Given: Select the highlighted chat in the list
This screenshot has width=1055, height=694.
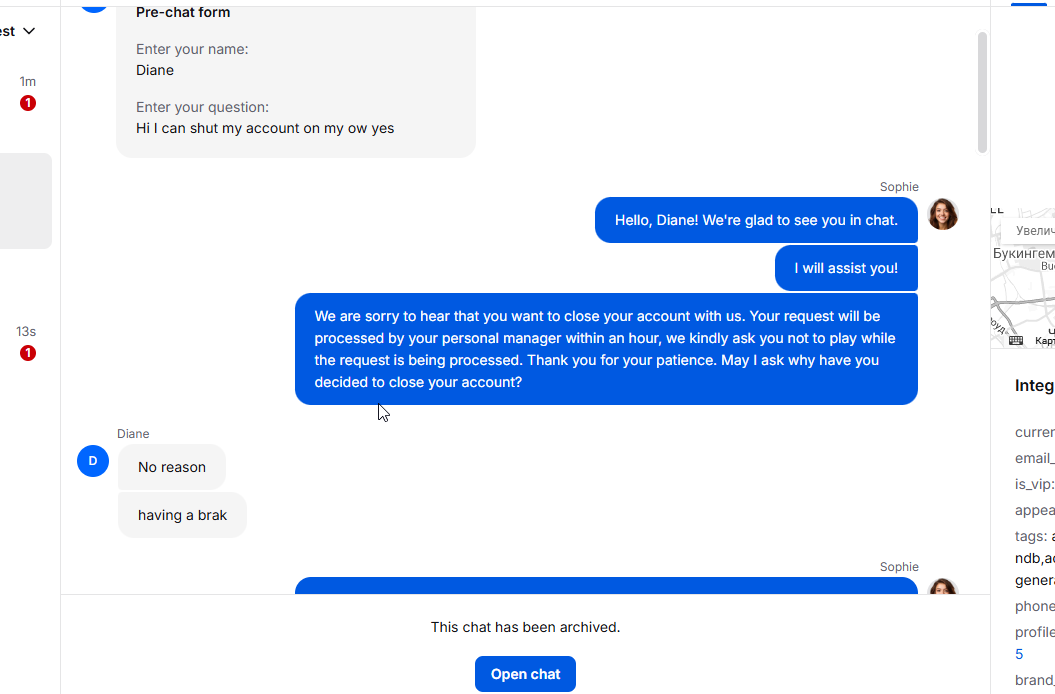Looking at the screenshot, I should tap(25, 200).
